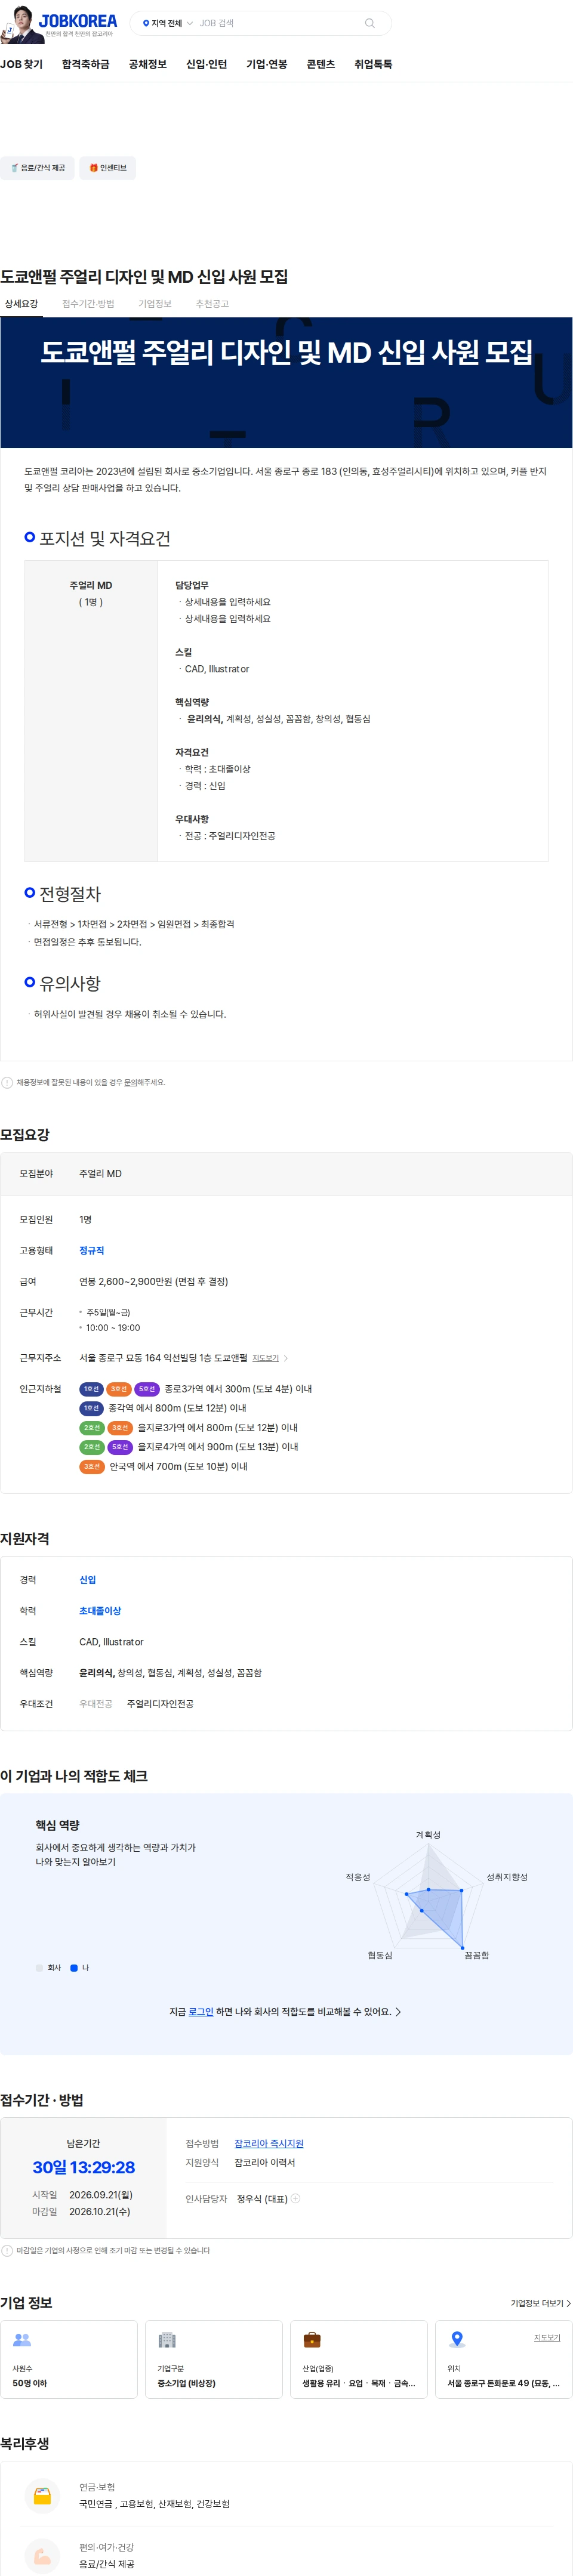Screen dimensions: 573x2576
Task: Click the 편의·여가·건강 benefit icon
Action: pos(42,2556)
